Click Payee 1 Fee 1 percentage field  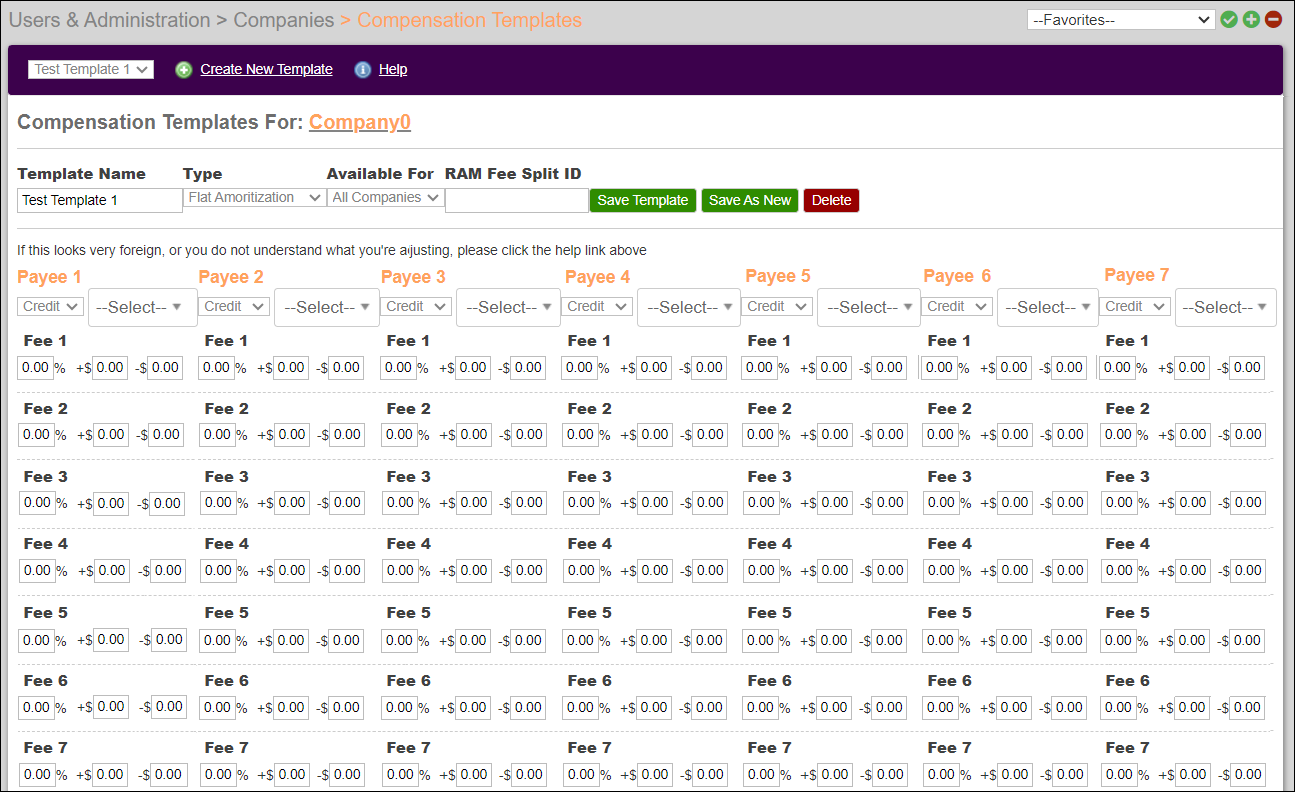(x=33, y=367)
